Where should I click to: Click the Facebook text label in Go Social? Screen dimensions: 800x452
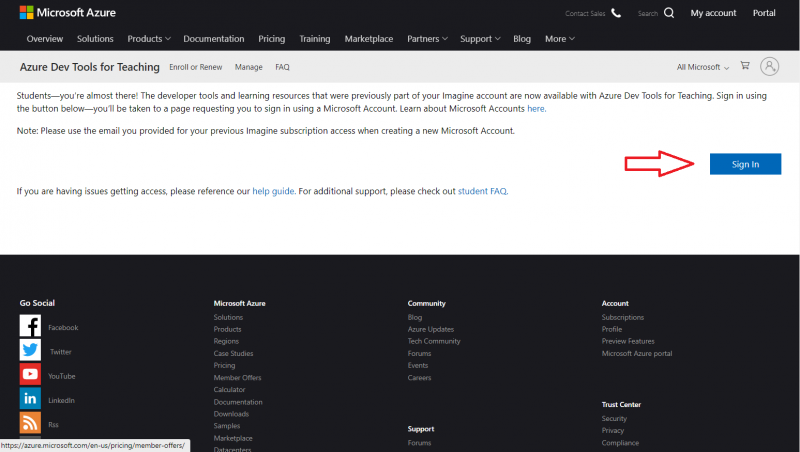63,328
